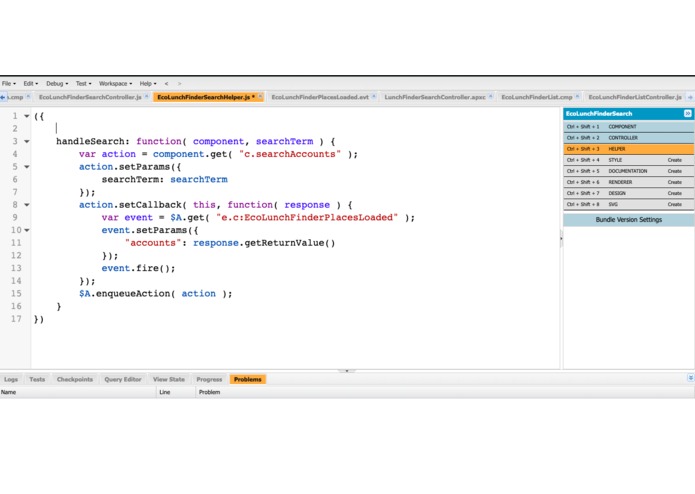This screenshot has width=695, height=494.
Task: Select the HELPER bundle item
Action: [629, 149]
